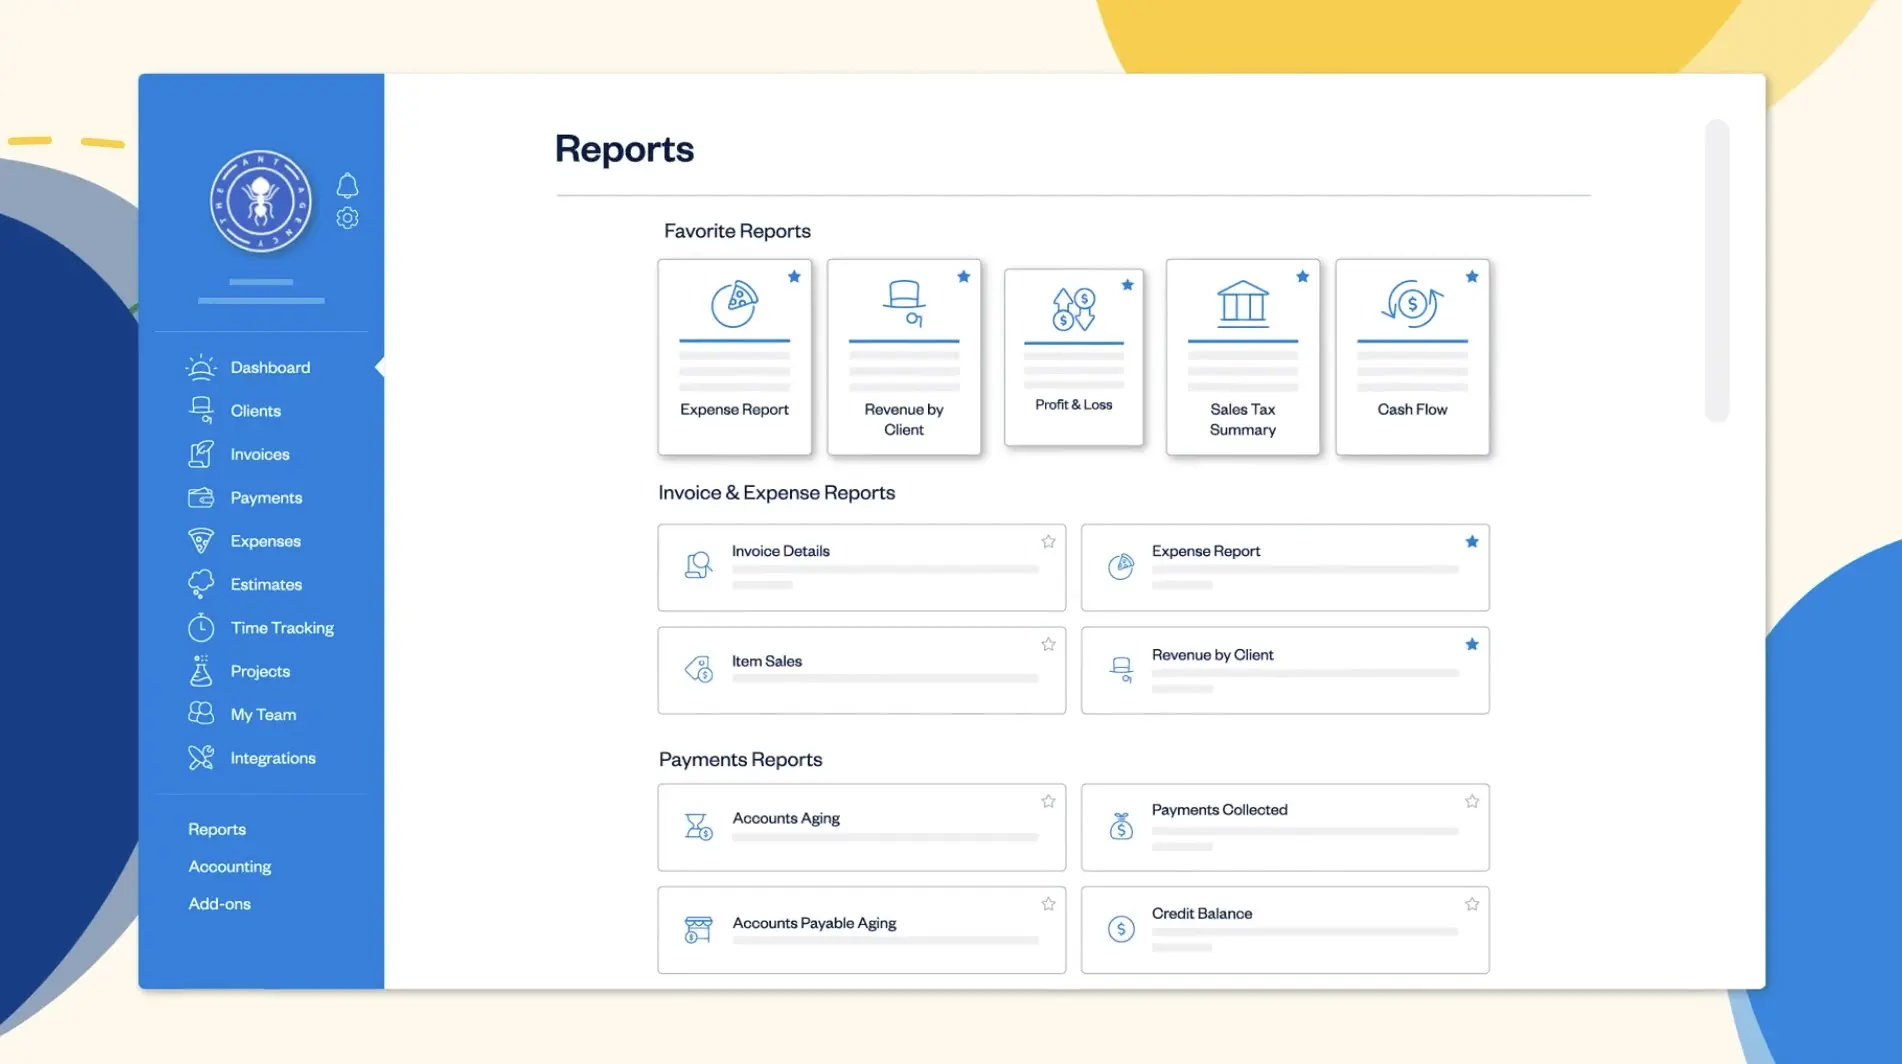Select the Payments wallet icon
The height and width of the screenshot is (1064, 1902).
tap(201, 496)
